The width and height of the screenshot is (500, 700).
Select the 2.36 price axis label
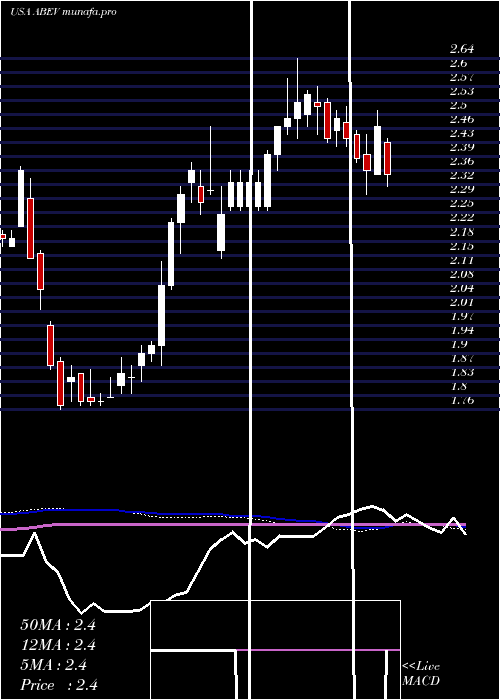[x=462, y=161]
